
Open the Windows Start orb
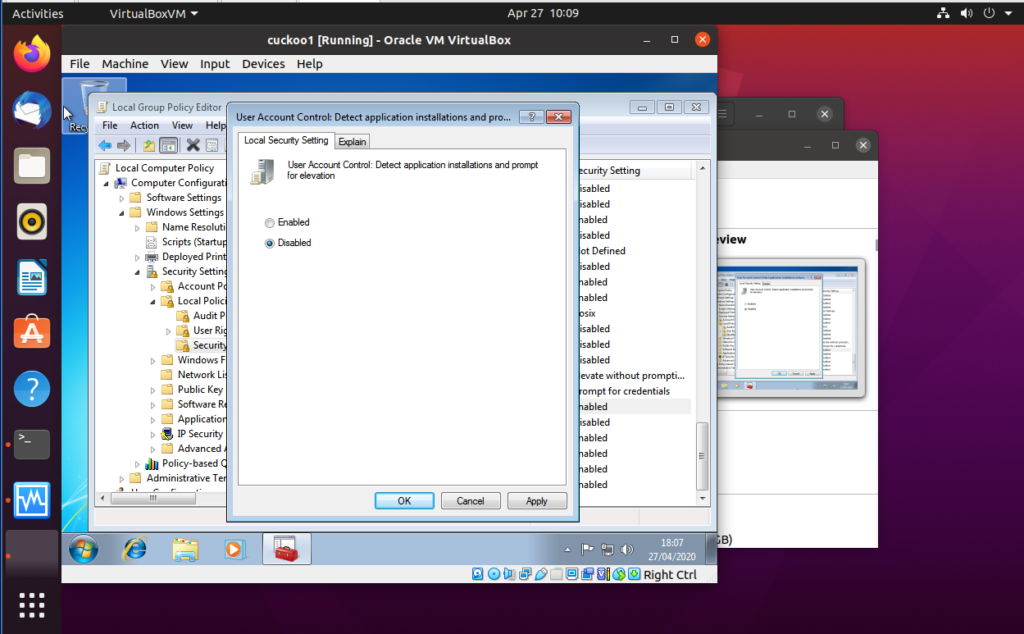82,548
